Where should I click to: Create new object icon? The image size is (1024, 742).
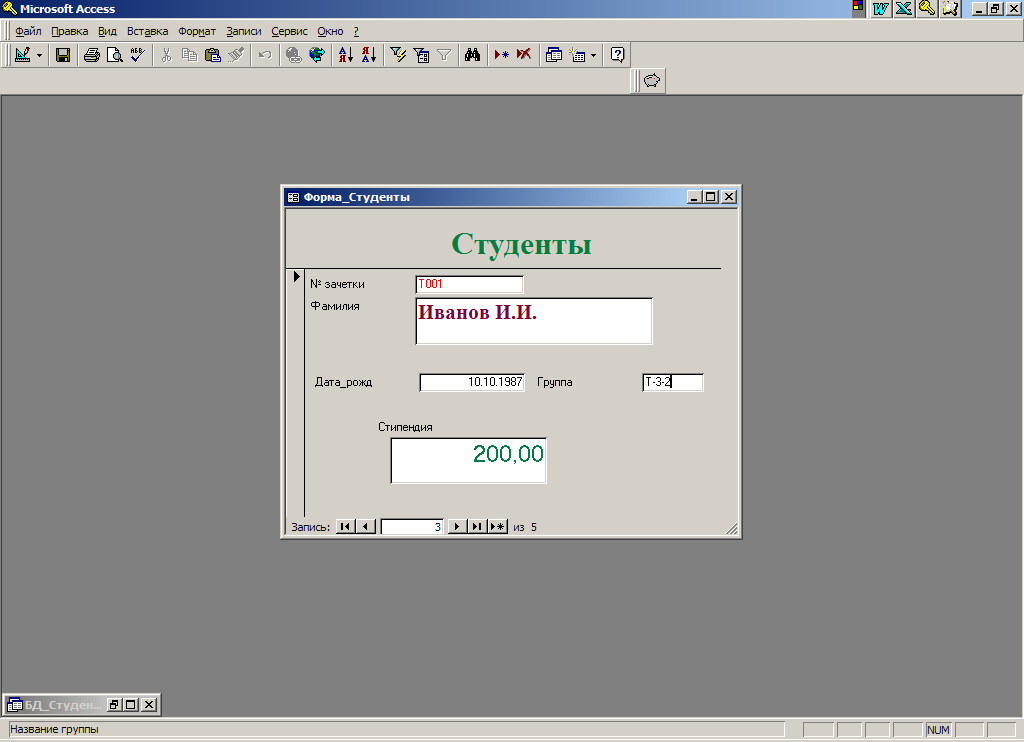(577, 55)
